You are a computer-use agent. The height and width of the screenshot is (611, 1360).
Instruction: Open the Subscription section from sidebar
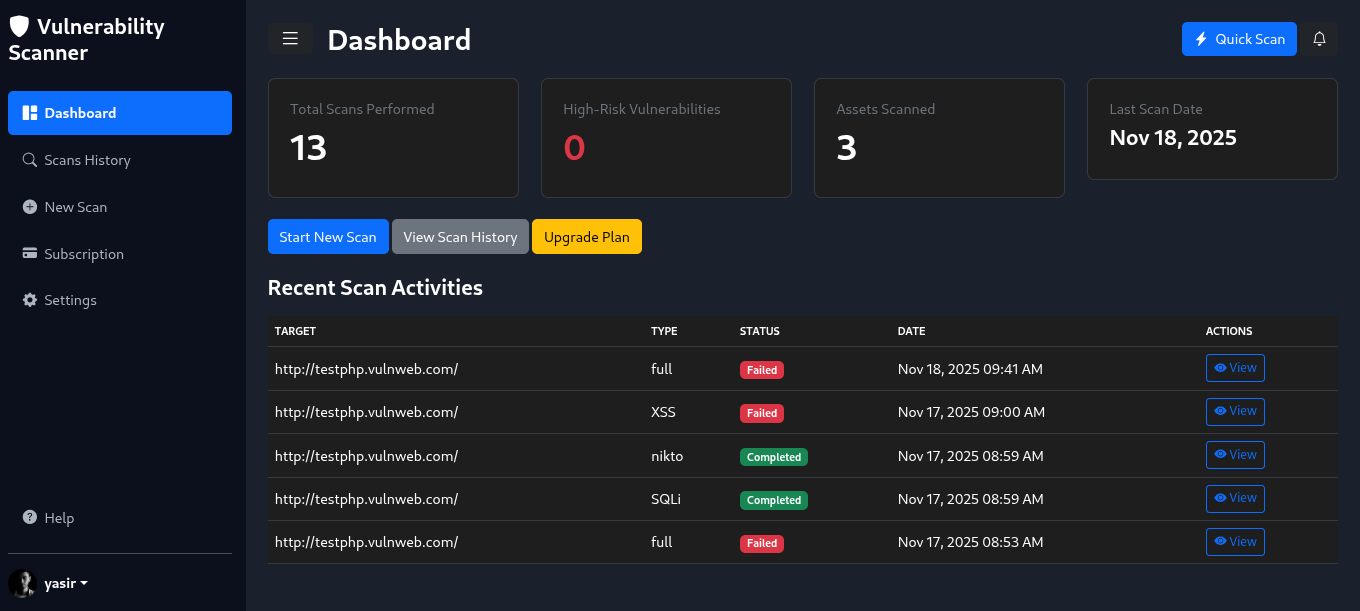(x=84, y=254)
